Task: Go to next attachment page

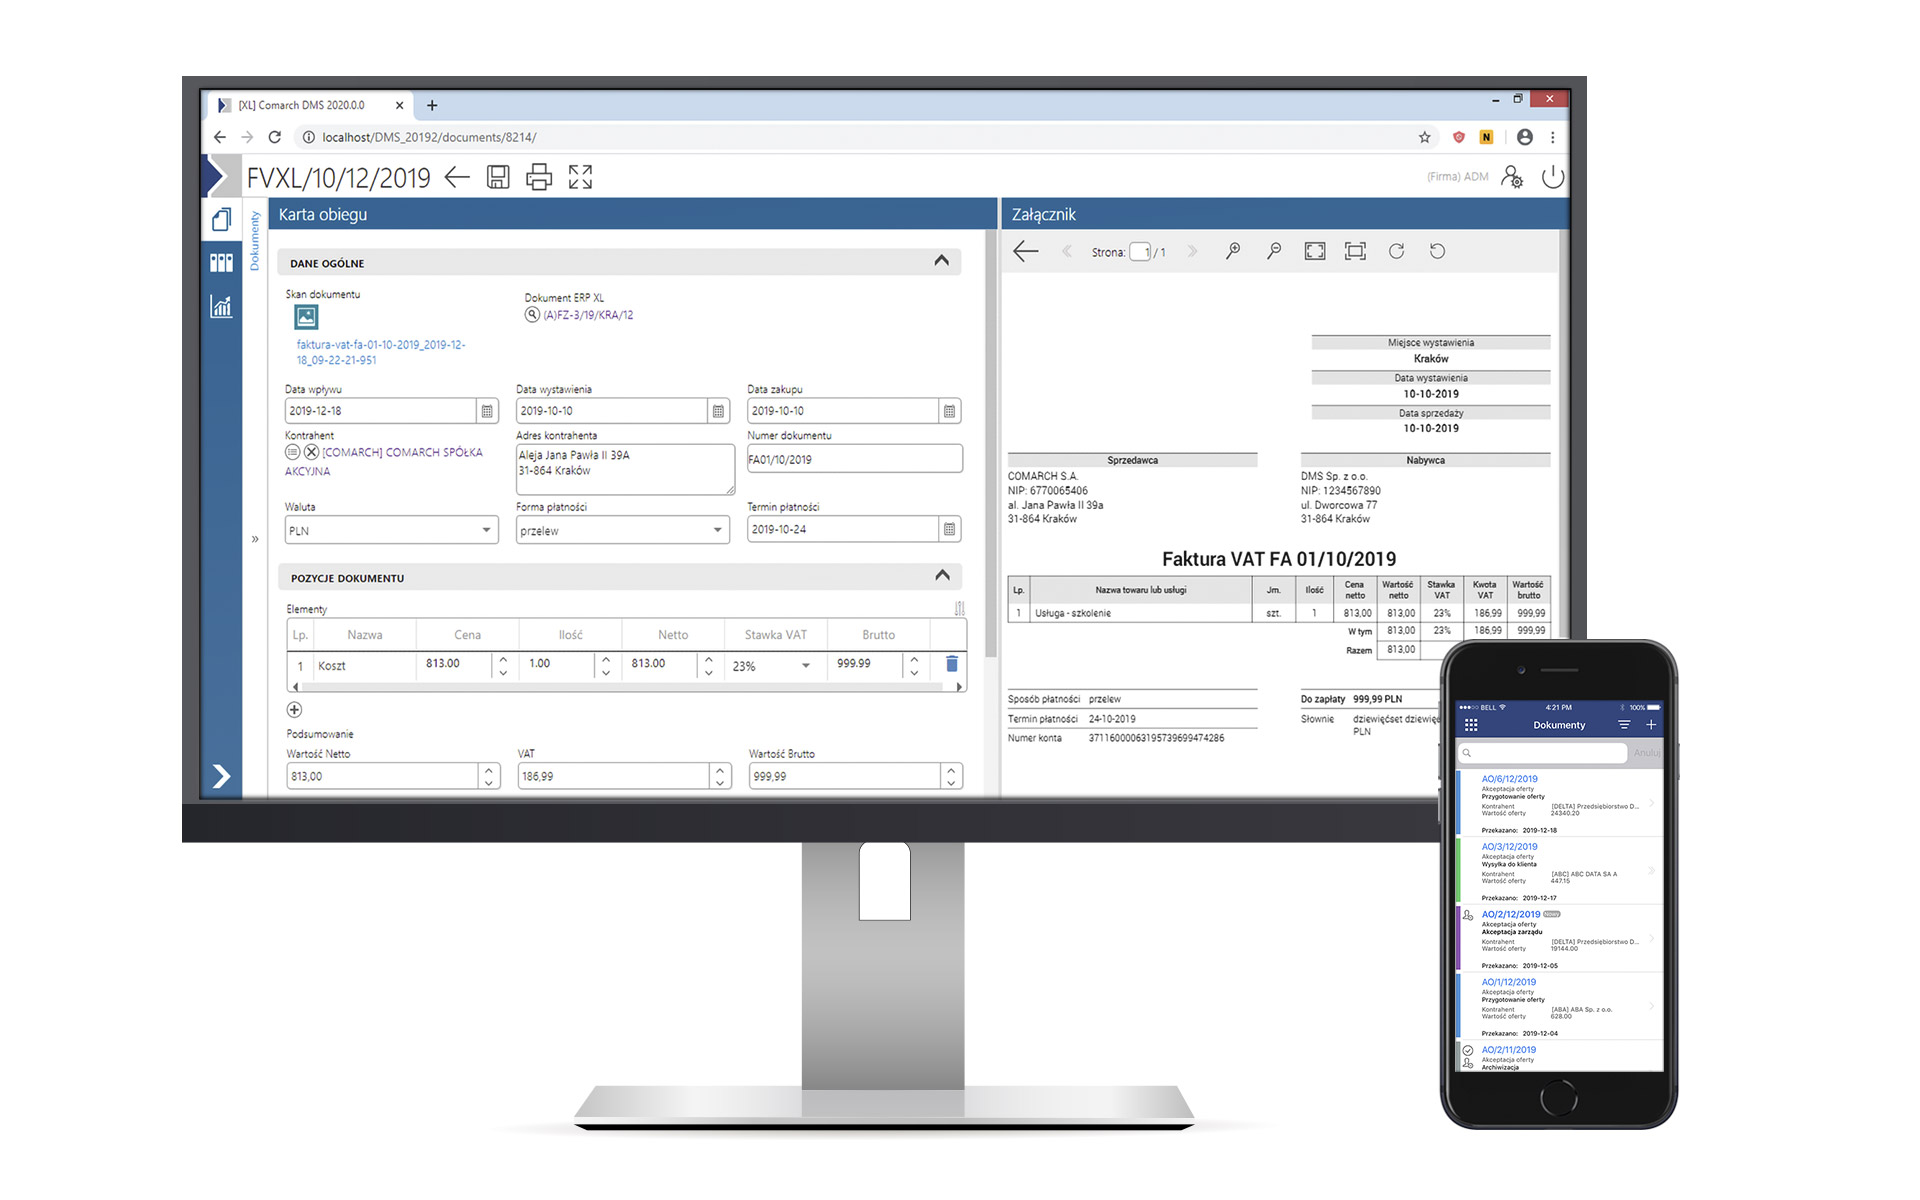Action: 1192,251
